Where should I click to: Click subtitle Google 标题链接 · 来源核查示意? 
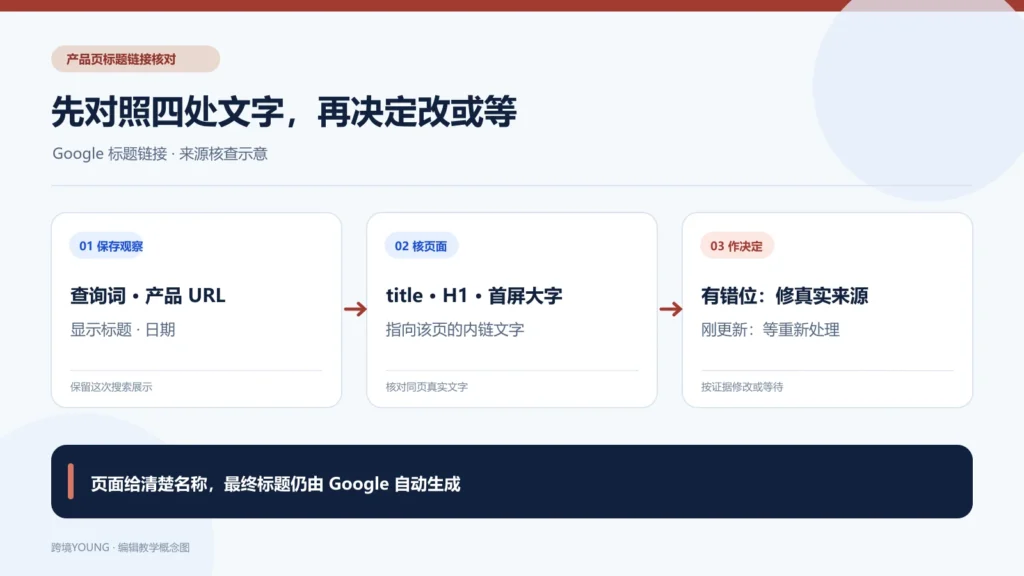[160, 153]
